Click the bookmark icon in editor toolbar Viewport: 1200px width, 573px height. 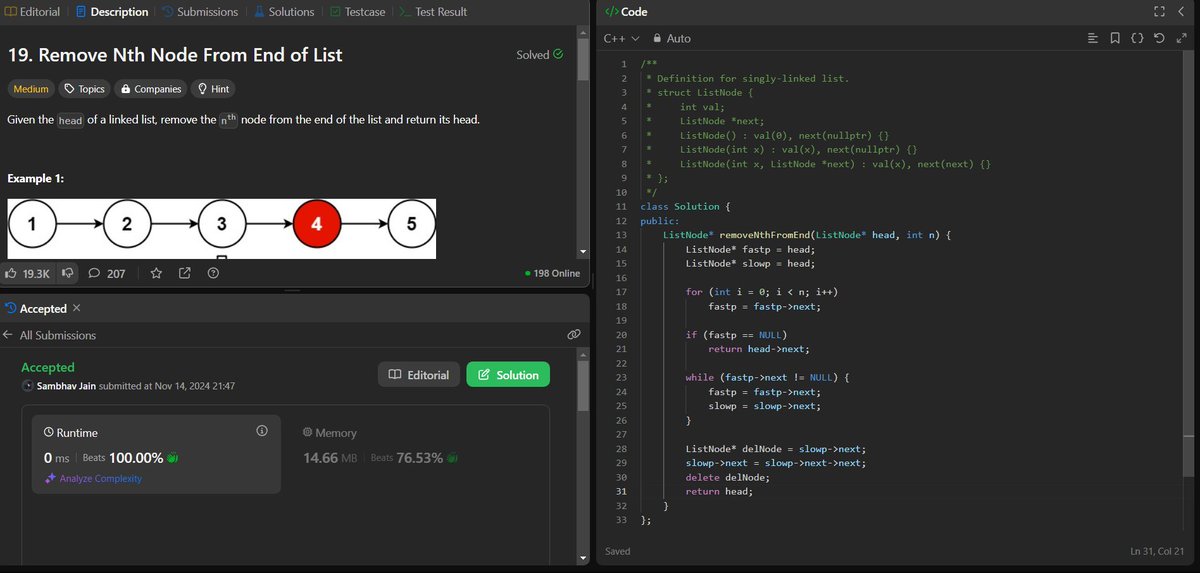[1115, 38]
